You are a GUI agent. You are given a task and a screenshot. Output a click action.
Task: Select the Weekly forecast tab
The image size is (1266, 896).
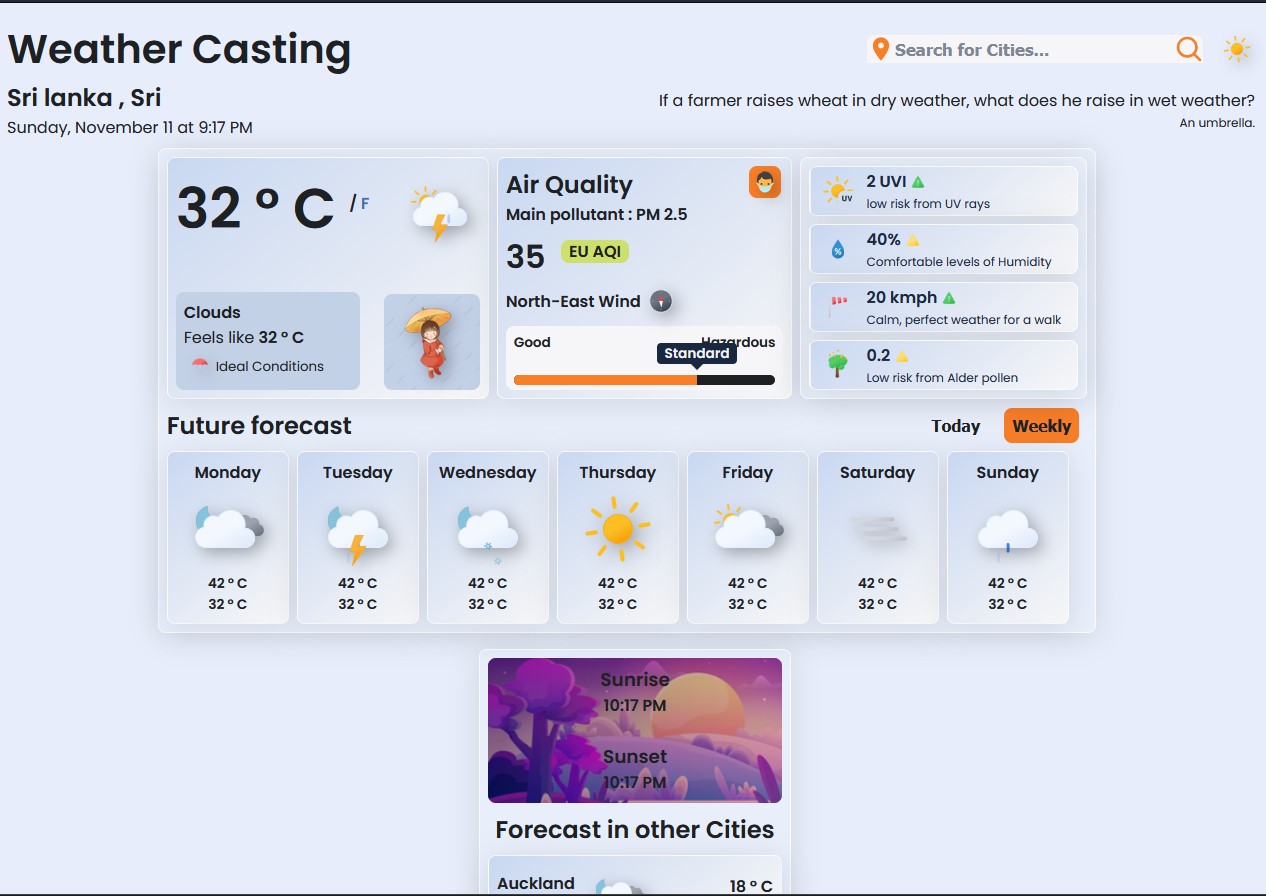pos(1041,426)
